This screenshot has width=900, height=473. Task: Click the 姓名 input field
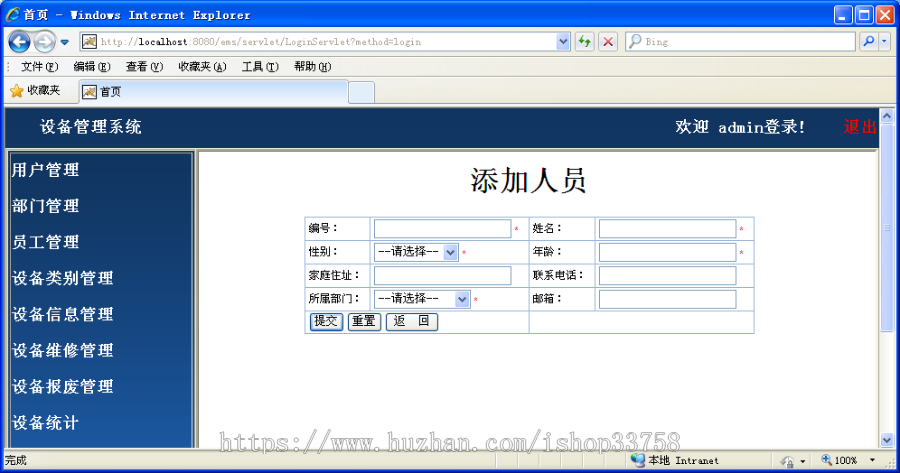668,228
